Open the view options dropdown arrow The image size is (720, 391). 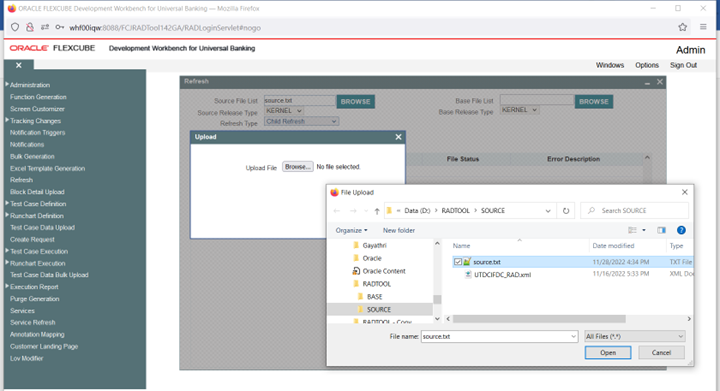(x=644, y=230)
